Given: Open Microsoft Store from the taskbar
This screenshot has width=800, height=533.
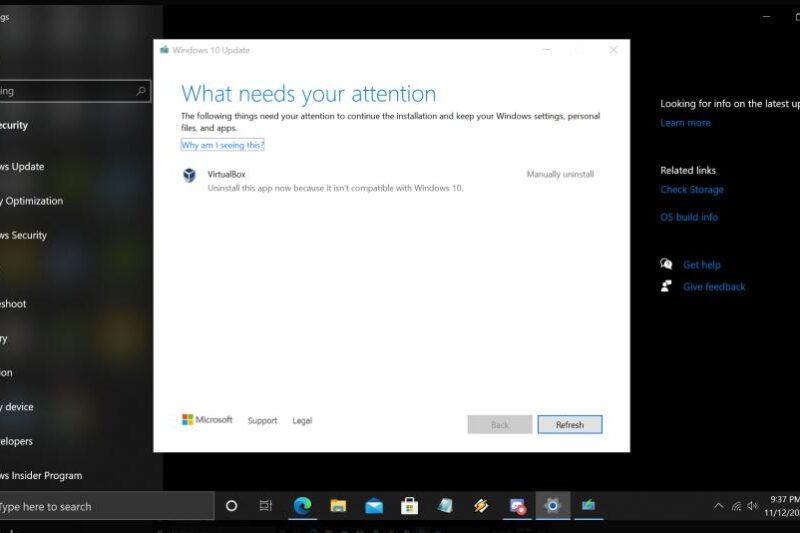Looking at the screenshot, I should pos(409,505).
